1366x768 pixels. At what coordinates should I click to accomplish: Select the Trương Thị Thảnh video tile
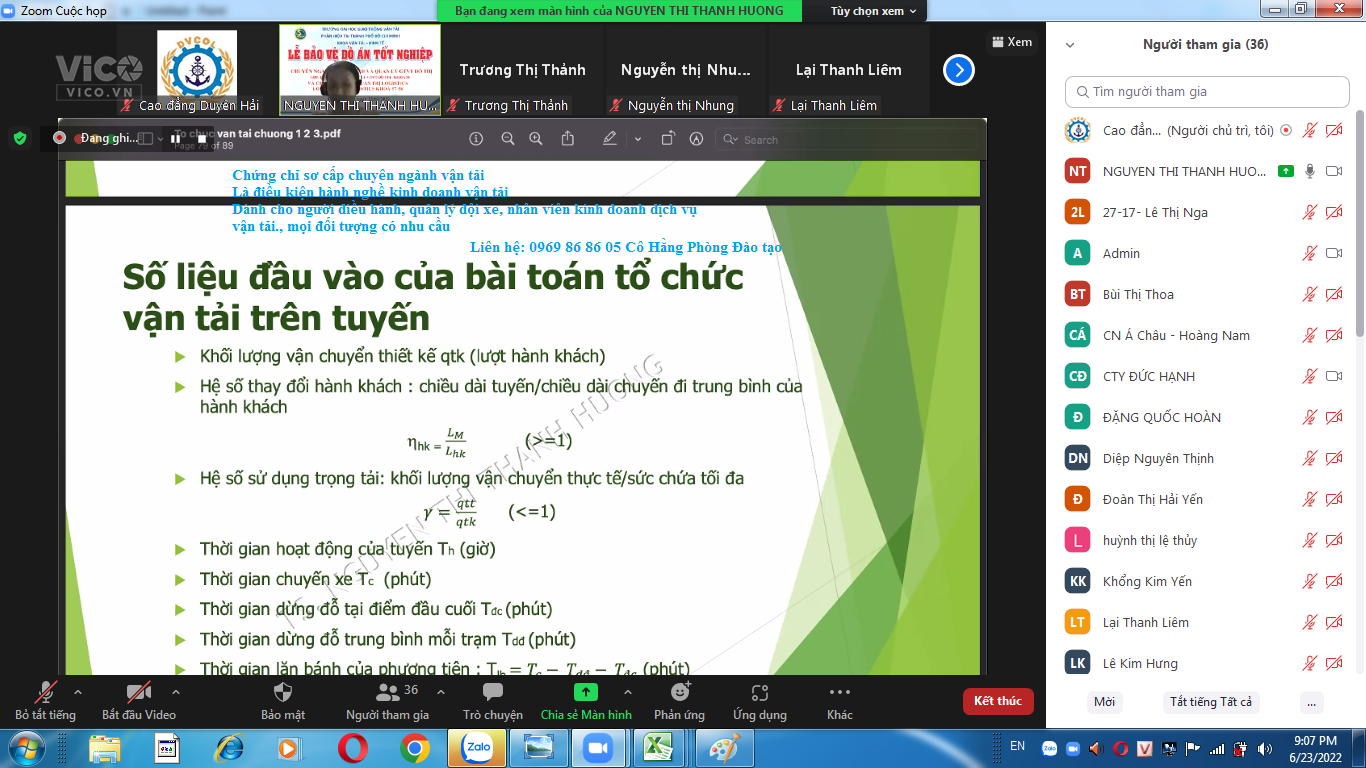[x=523, y=71]
